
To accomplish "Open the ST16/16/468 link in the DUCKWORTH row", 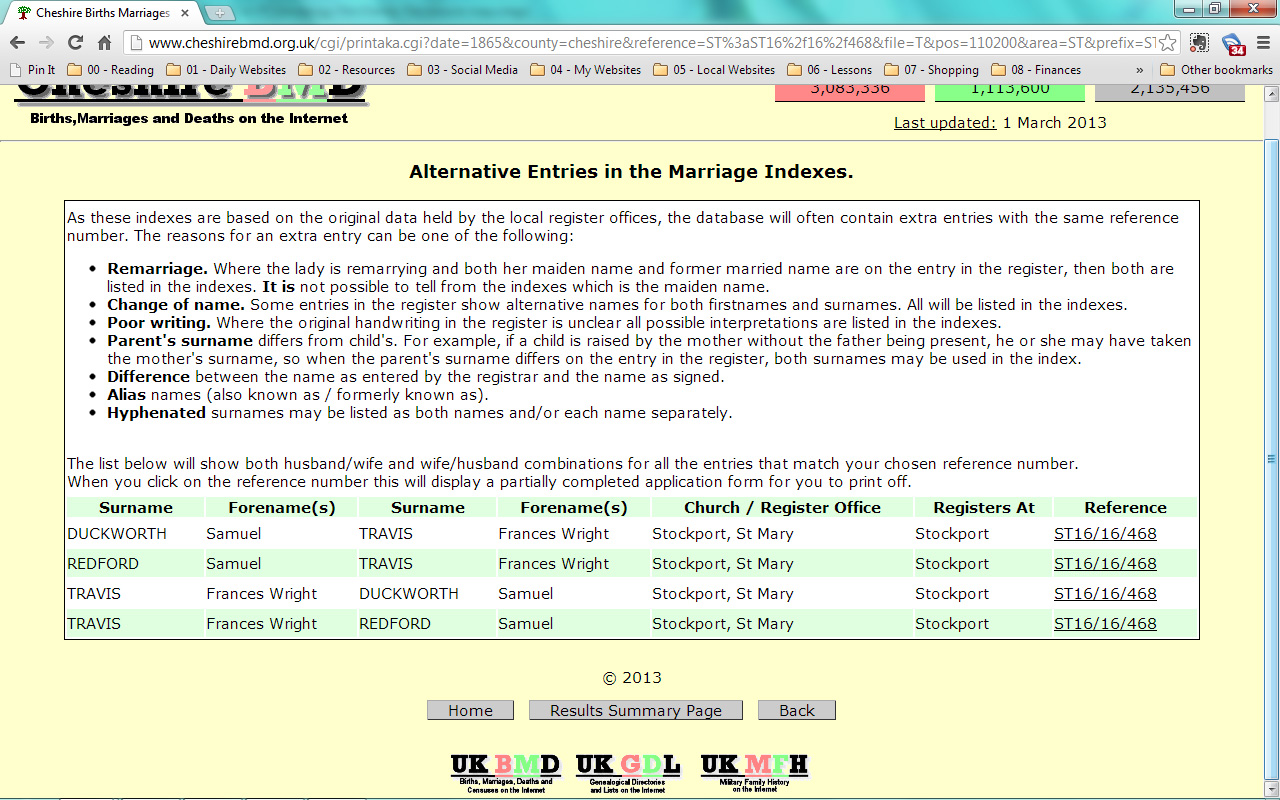I will (1105, 533).
